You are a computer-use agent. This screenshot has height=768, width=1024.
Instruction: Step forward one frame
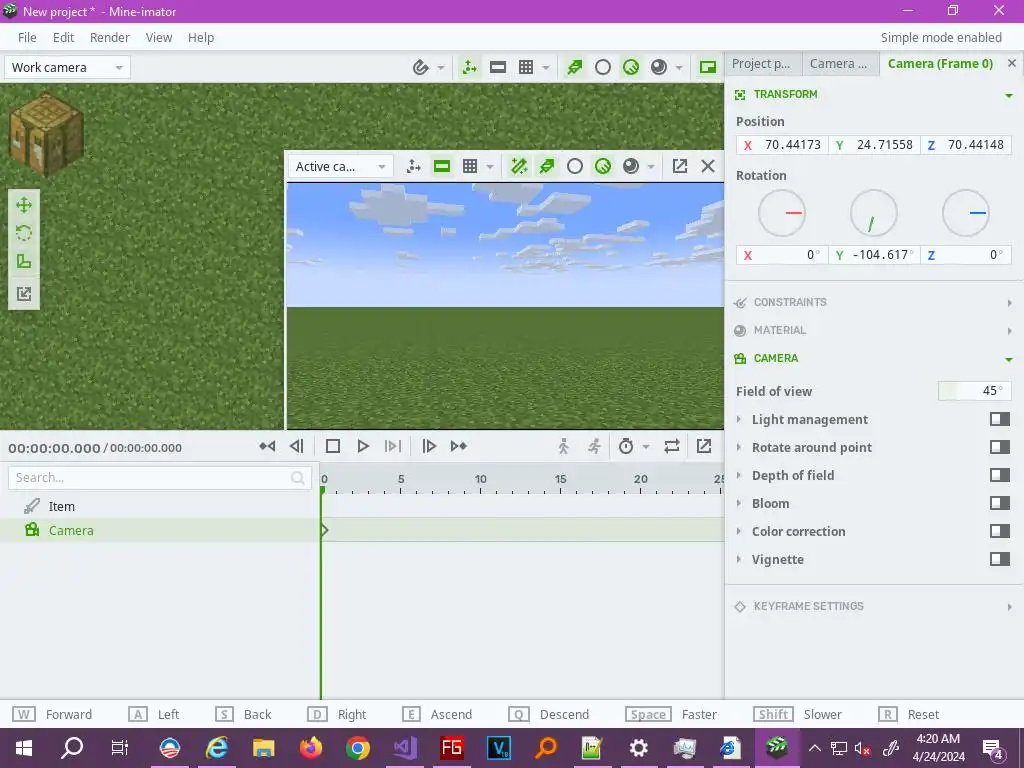[x=428, y=446]
